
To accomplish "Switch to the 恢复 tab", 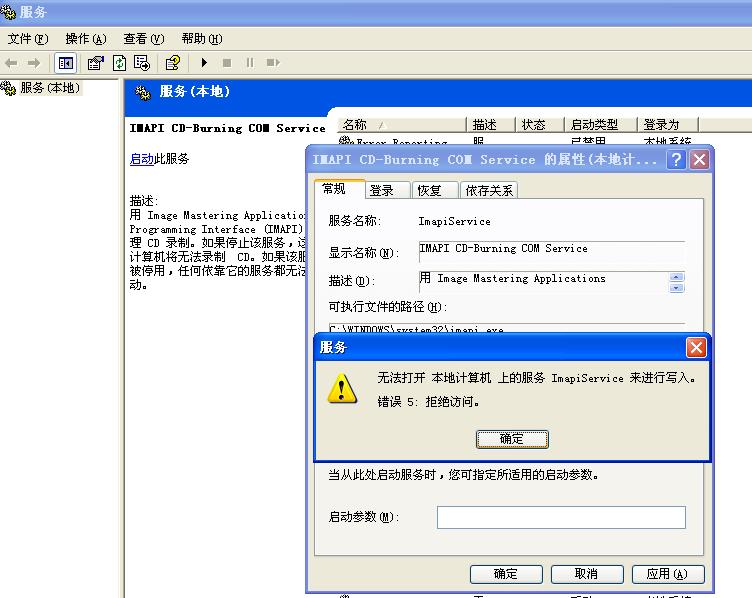I will 435,190.
